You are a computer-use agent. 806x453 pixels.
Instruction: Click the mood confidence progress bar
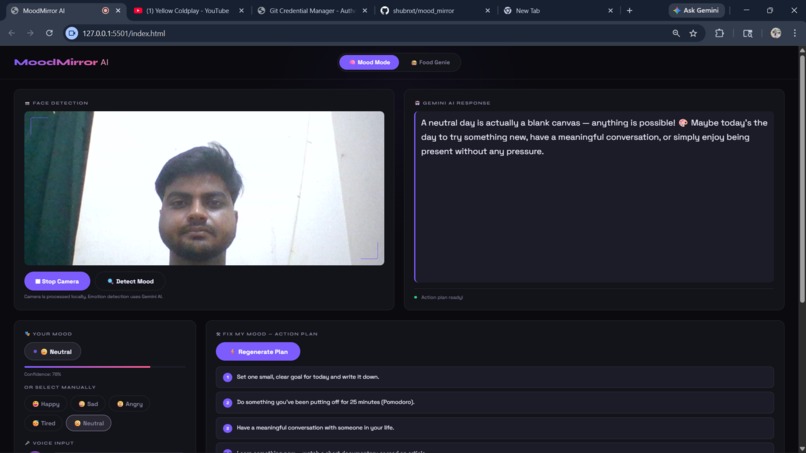[x=104, y=367]
